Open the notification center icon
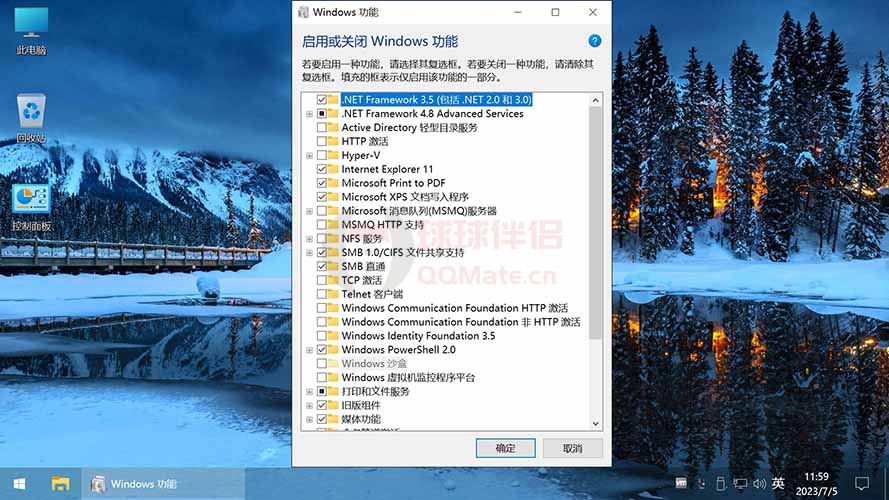889x500 pixels. click(862, 484)
